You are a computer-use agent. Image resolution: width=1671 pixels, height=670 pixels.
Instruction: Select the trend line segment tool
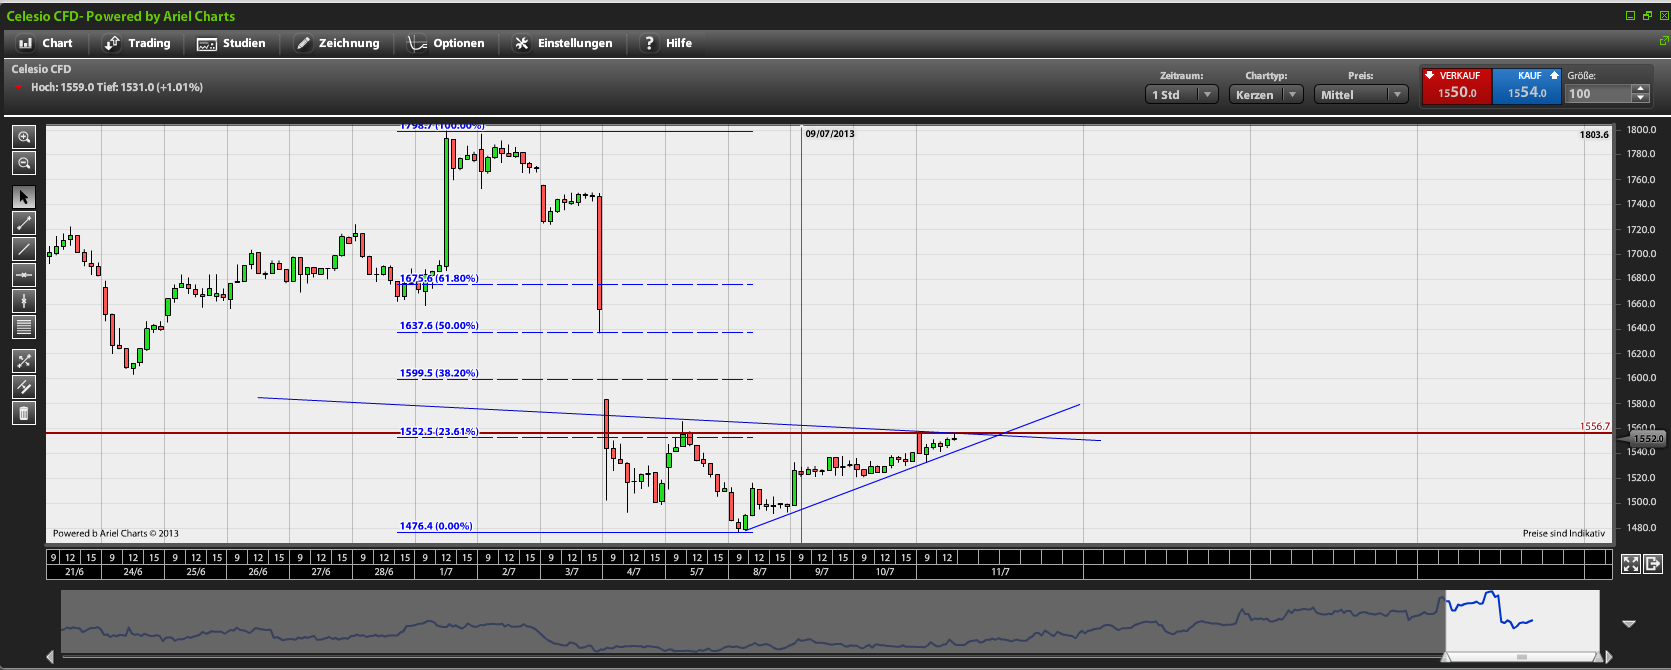[24, 223]
